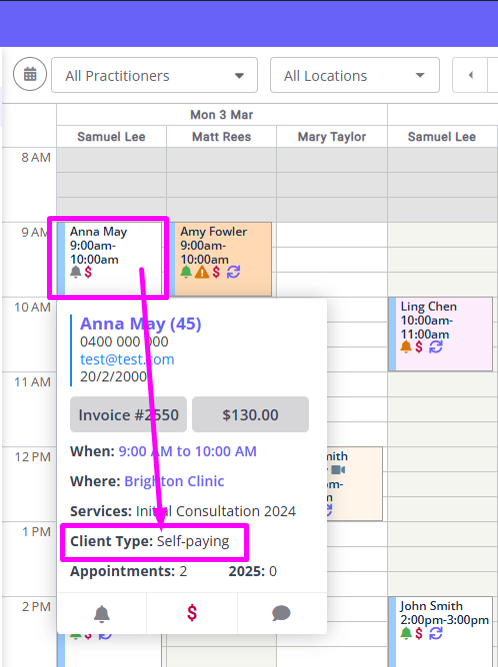Expand the All Practitioners dropdown
This screenshot has height=667, width=498.
click(154, 75)
